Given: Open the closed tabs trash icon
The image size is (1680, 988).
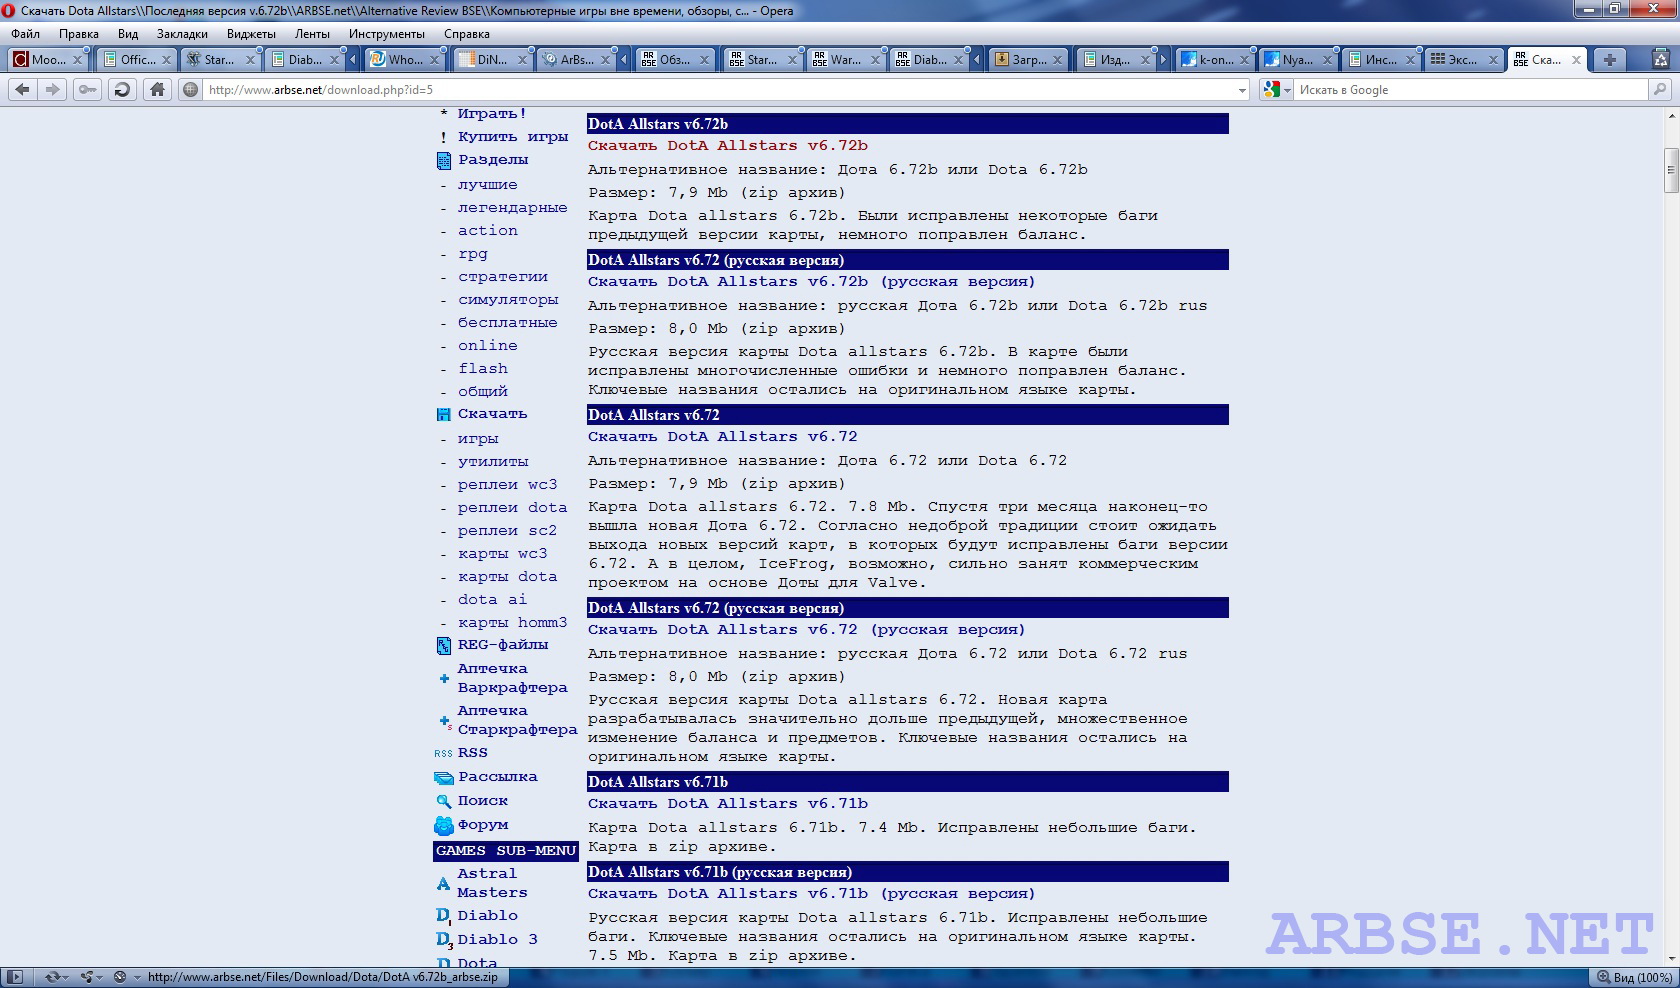Looking at the screenshot, I should click(x=1661, y=60).
